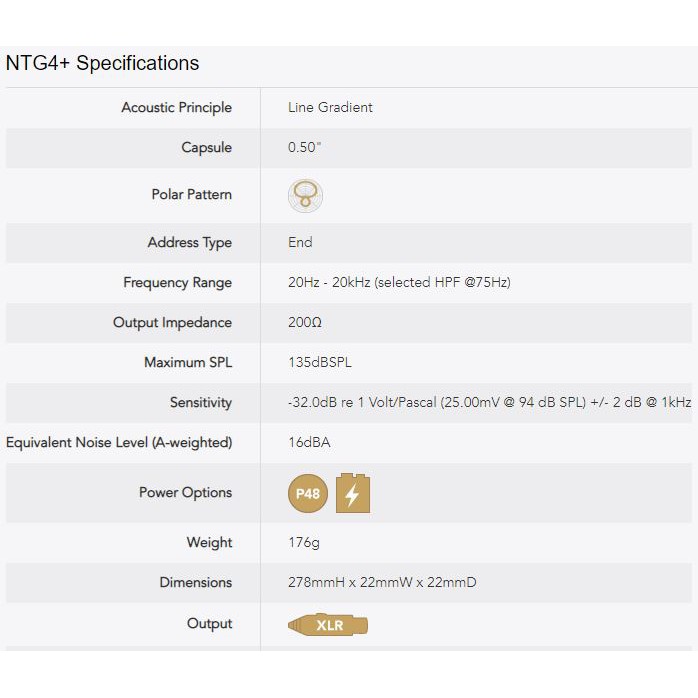Viewport: 698px width, 698px height.
Task: Click the 0.50" capsule value
Action: 304,148
